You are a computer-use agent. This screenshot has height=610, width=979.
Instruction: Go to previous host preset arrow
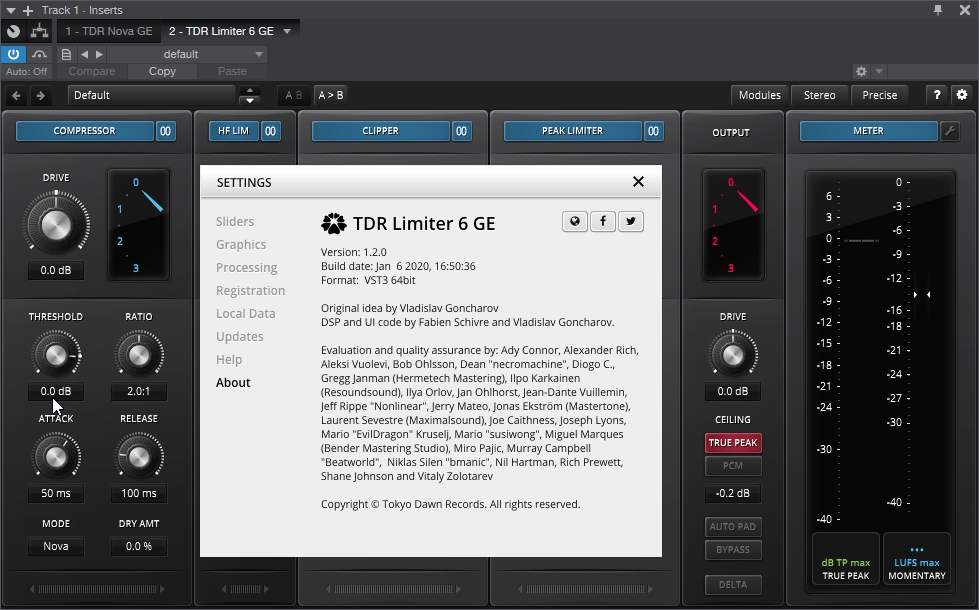click(x=84, y=54)
